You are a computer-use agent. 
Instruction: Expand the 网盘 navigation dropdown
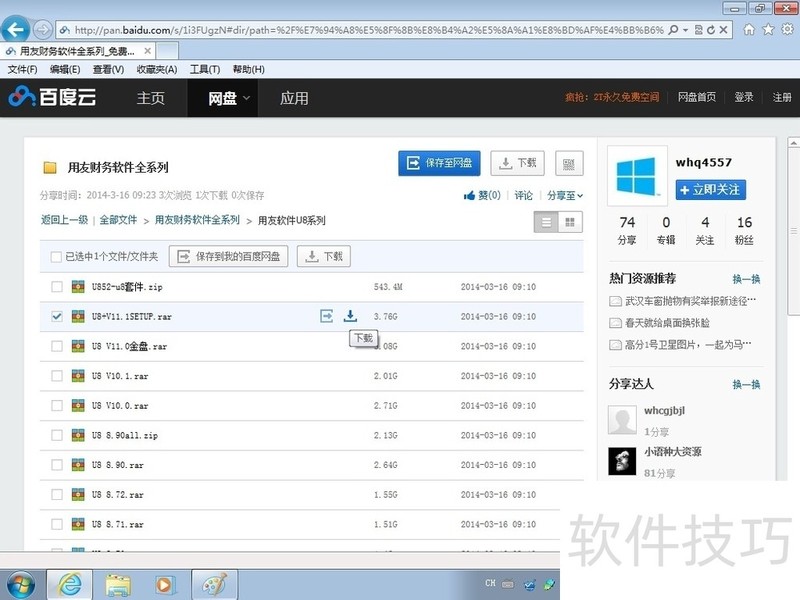point(229,98)
